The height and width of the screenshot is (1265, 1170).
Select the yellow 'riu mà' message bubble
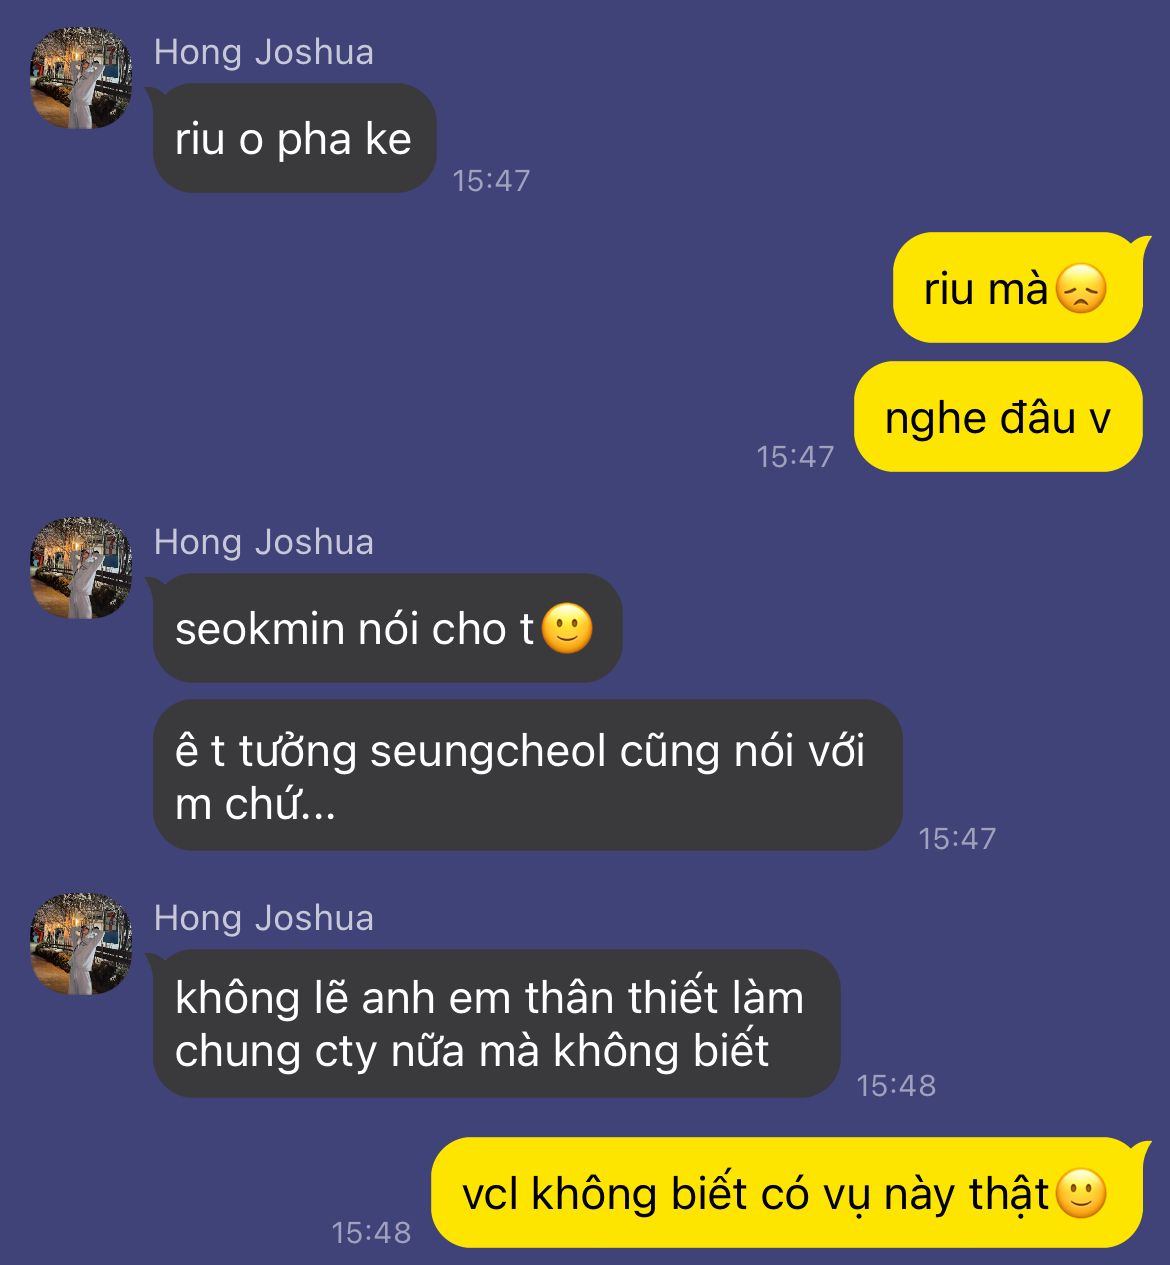coord(1018,288)
